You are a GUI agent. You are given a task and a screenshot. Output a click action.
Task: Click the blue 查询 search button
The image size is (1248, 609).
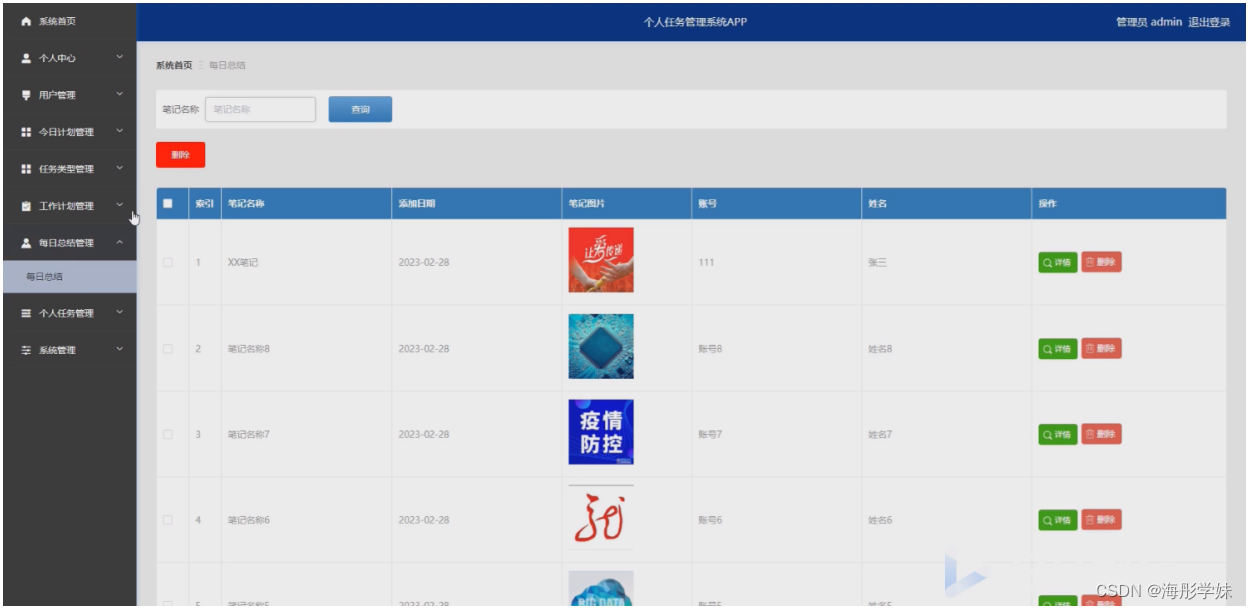360,109
